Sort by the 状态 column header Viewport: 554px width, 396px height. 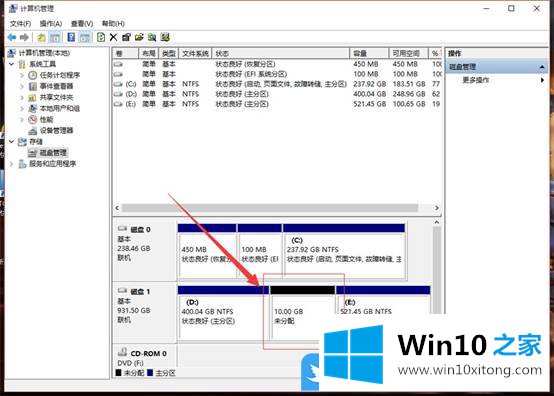click(281, 53)
